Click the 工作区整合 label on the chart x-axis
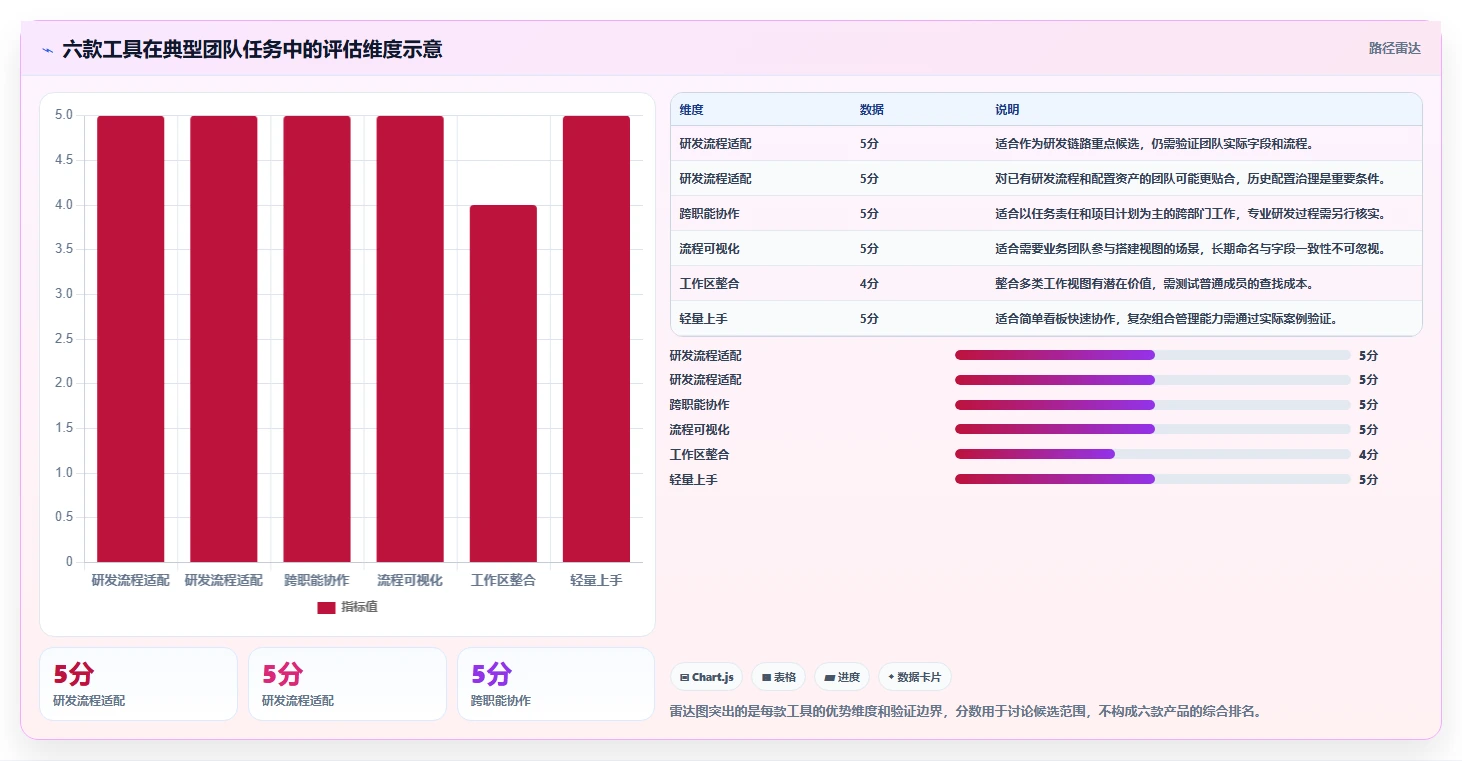 503,580
